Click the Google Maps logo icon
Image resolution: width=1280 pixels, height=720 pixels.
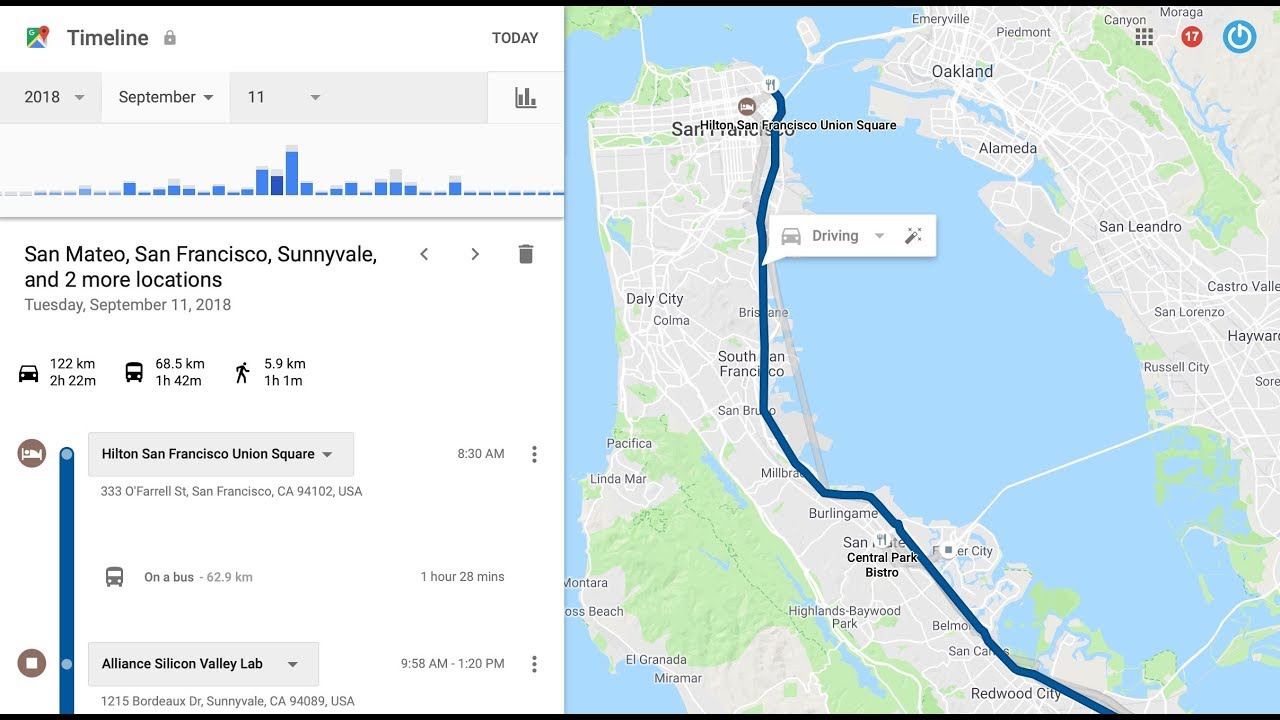(38, 38)
